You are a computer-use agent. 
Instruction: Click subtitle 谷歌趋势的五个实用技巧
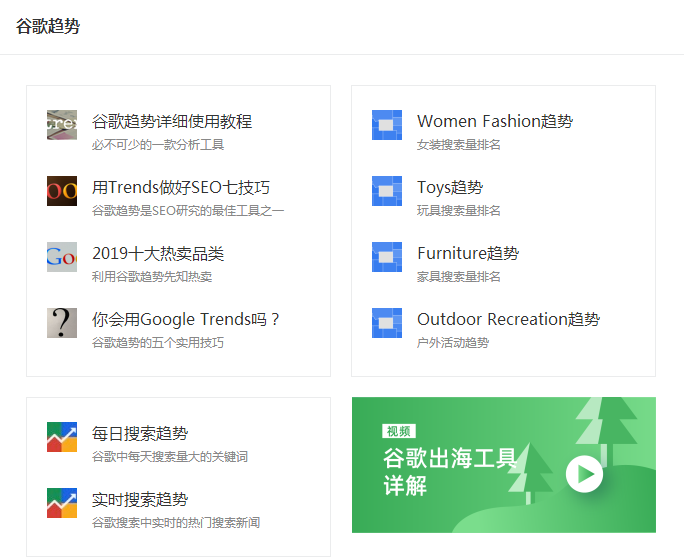158,343
